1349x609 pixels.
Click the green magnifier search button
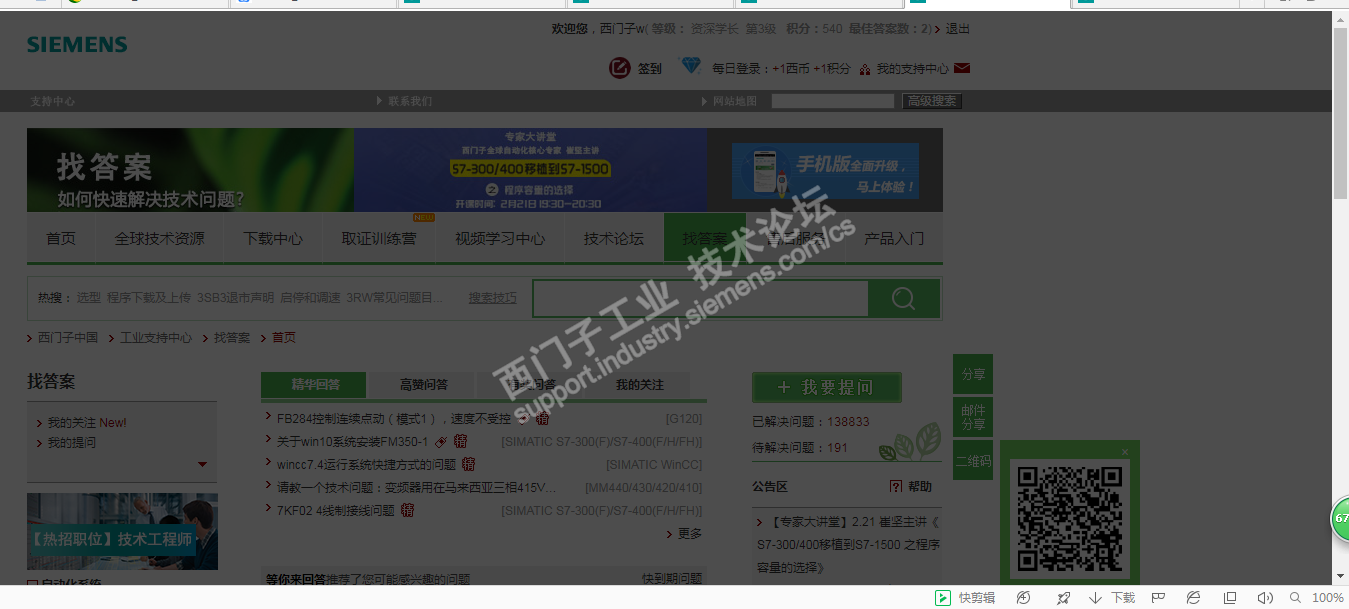click(904, 298)
